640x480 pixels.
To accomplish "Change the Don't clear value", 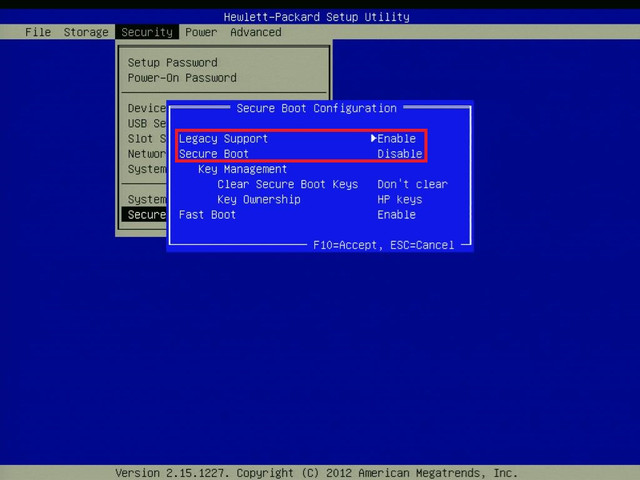I will [412, 184].
